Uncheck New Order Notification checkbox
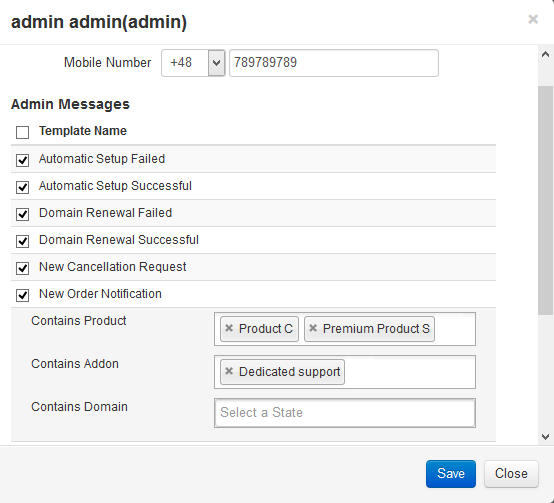Screen dimensions: 554x503 point(23,295)
